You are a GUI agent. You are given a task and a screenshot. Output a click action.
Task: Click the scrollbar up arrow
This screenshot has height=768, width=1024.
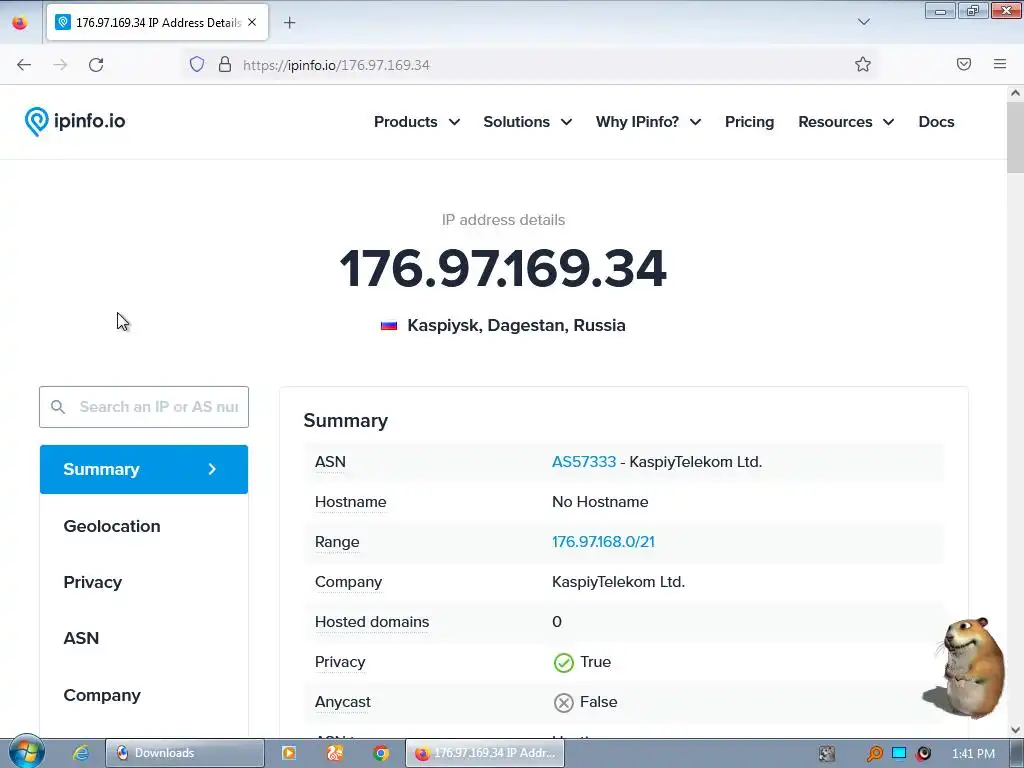[1015, 93]
